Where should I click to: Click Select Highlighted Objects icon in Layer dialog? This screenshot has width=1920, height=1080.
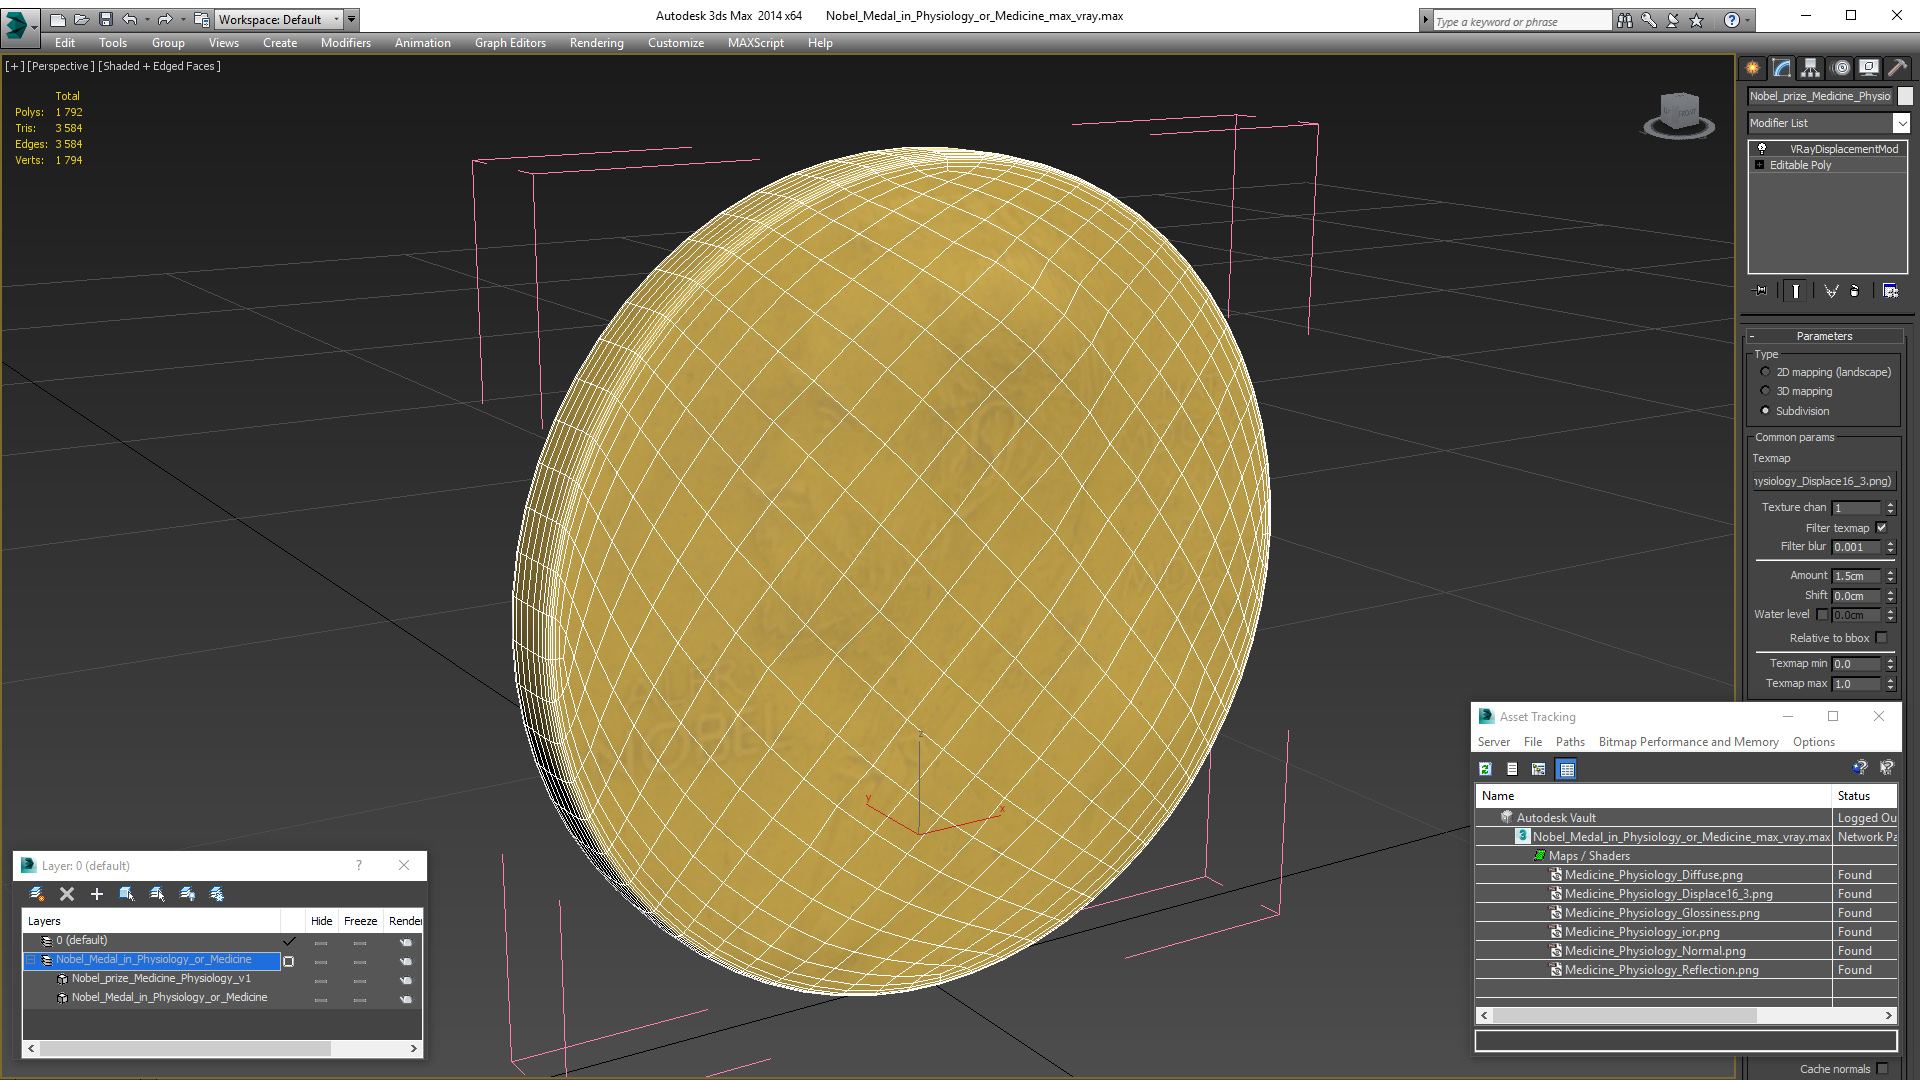(127, 894)
